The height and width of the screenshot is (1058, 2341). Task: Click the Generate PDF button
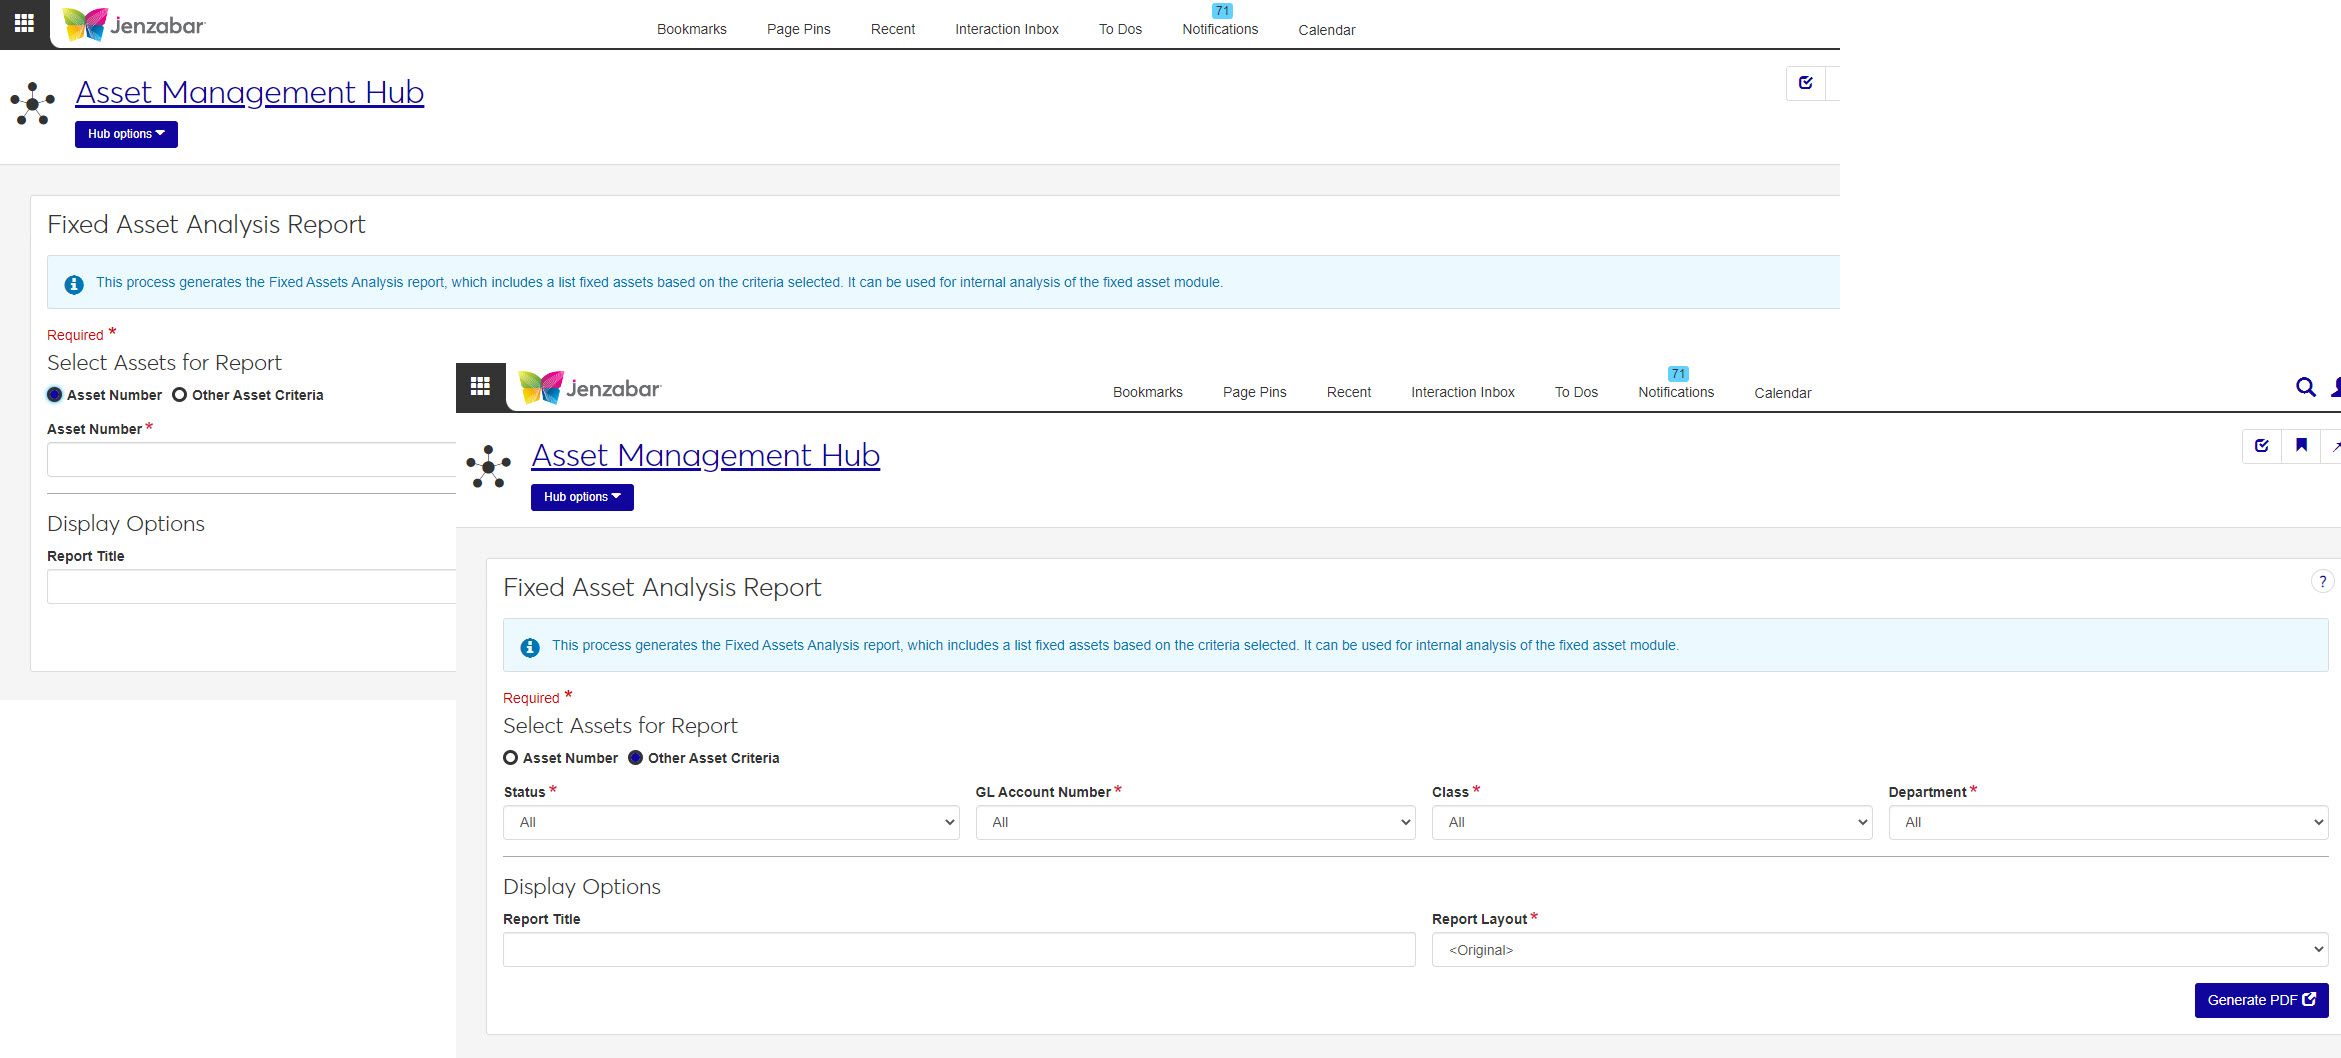click(2260, 1000)
